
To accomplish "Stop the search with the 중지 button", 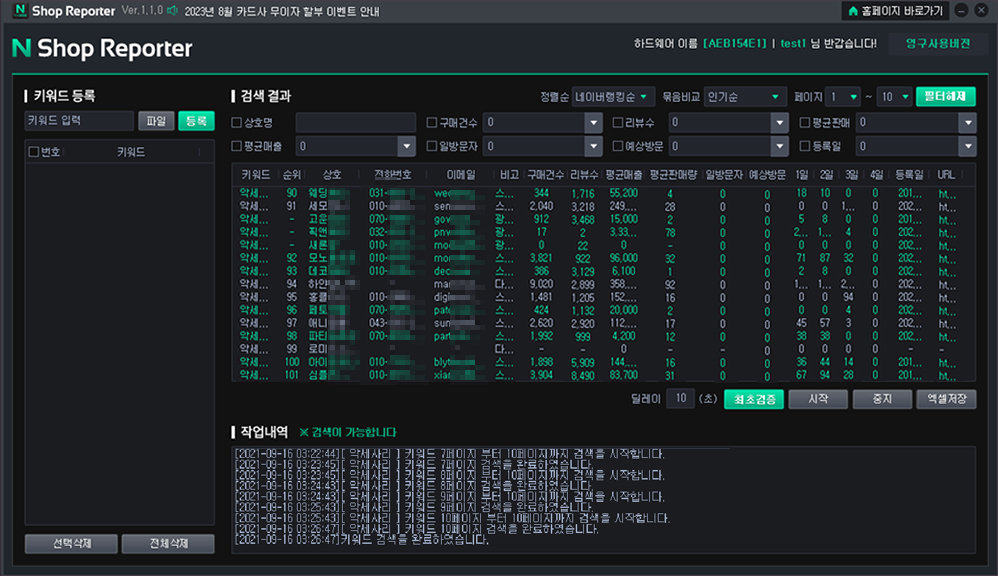I will (x=882, y=399).
